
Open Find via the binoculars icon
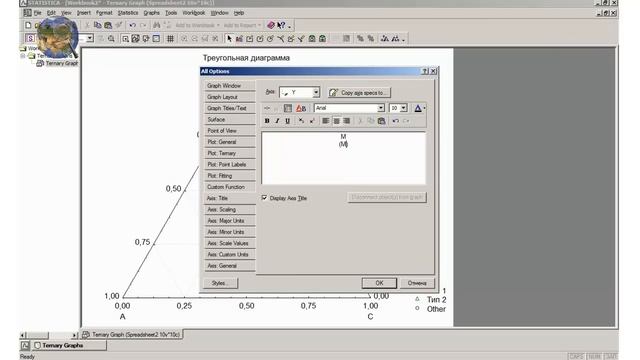pos(157,25)
